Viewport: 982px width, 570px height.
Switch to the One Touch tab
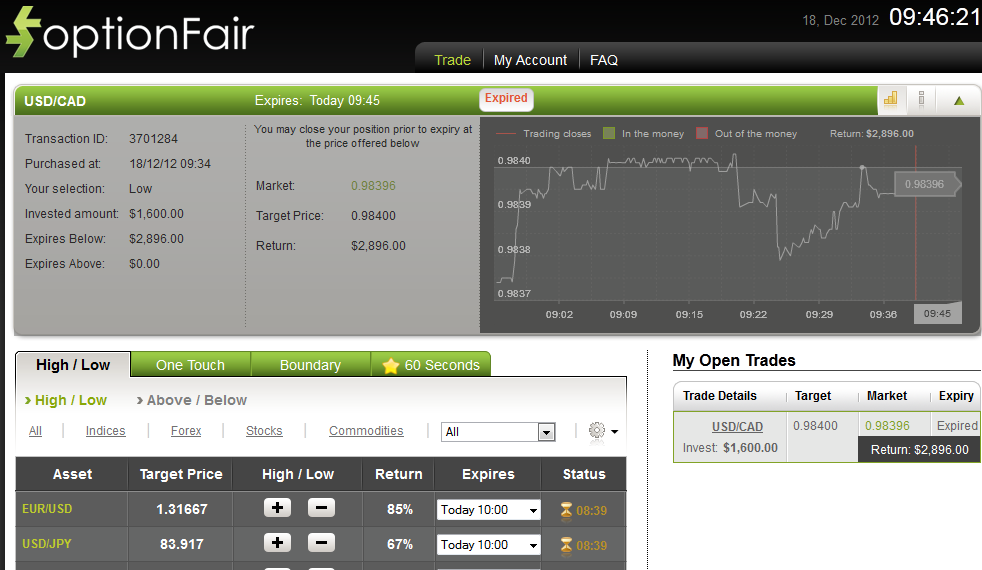(190, 365)
